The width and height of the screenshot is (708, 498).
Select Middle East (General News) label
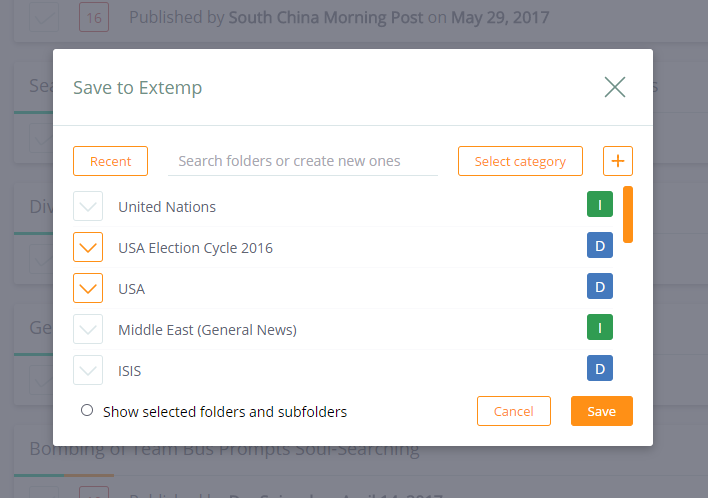(x=207, y=330)
